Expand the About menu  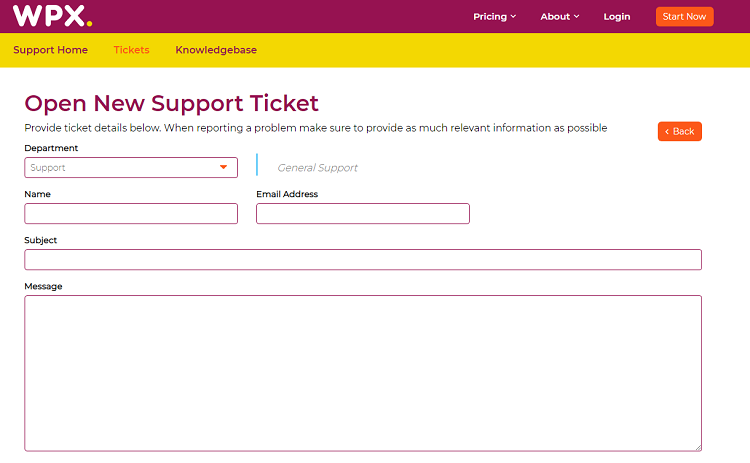coord(560,17)
